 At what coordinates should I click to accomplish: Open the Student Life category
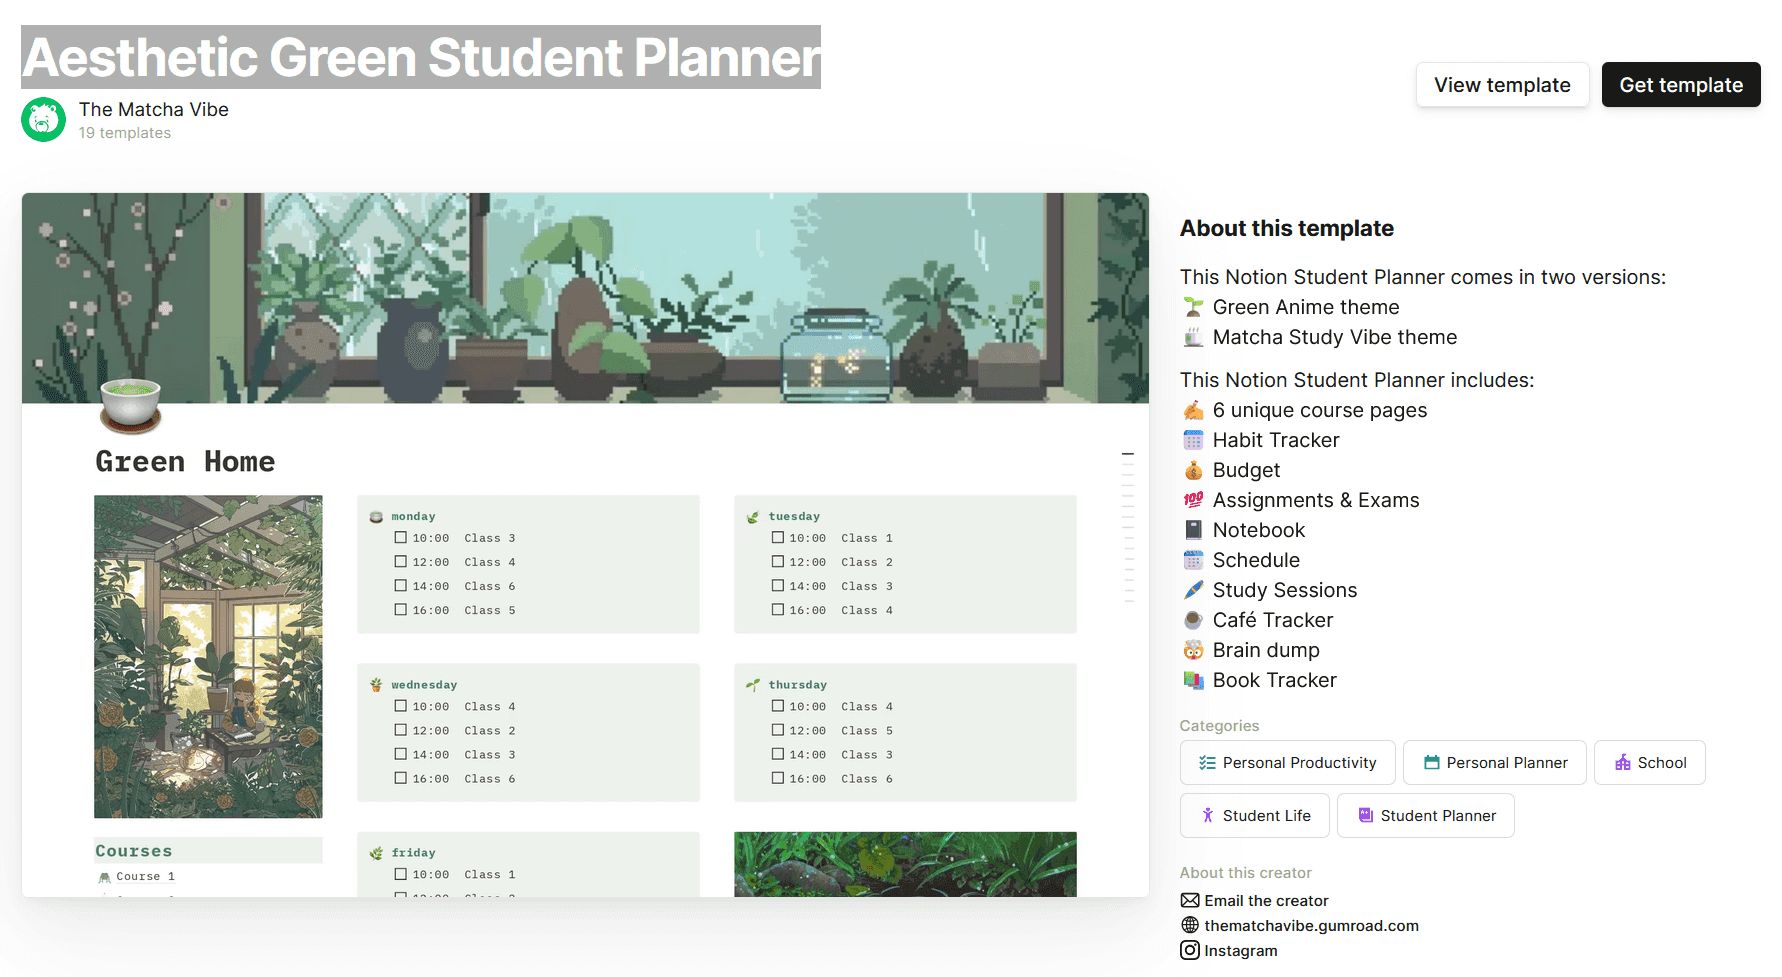(1255, 816)
